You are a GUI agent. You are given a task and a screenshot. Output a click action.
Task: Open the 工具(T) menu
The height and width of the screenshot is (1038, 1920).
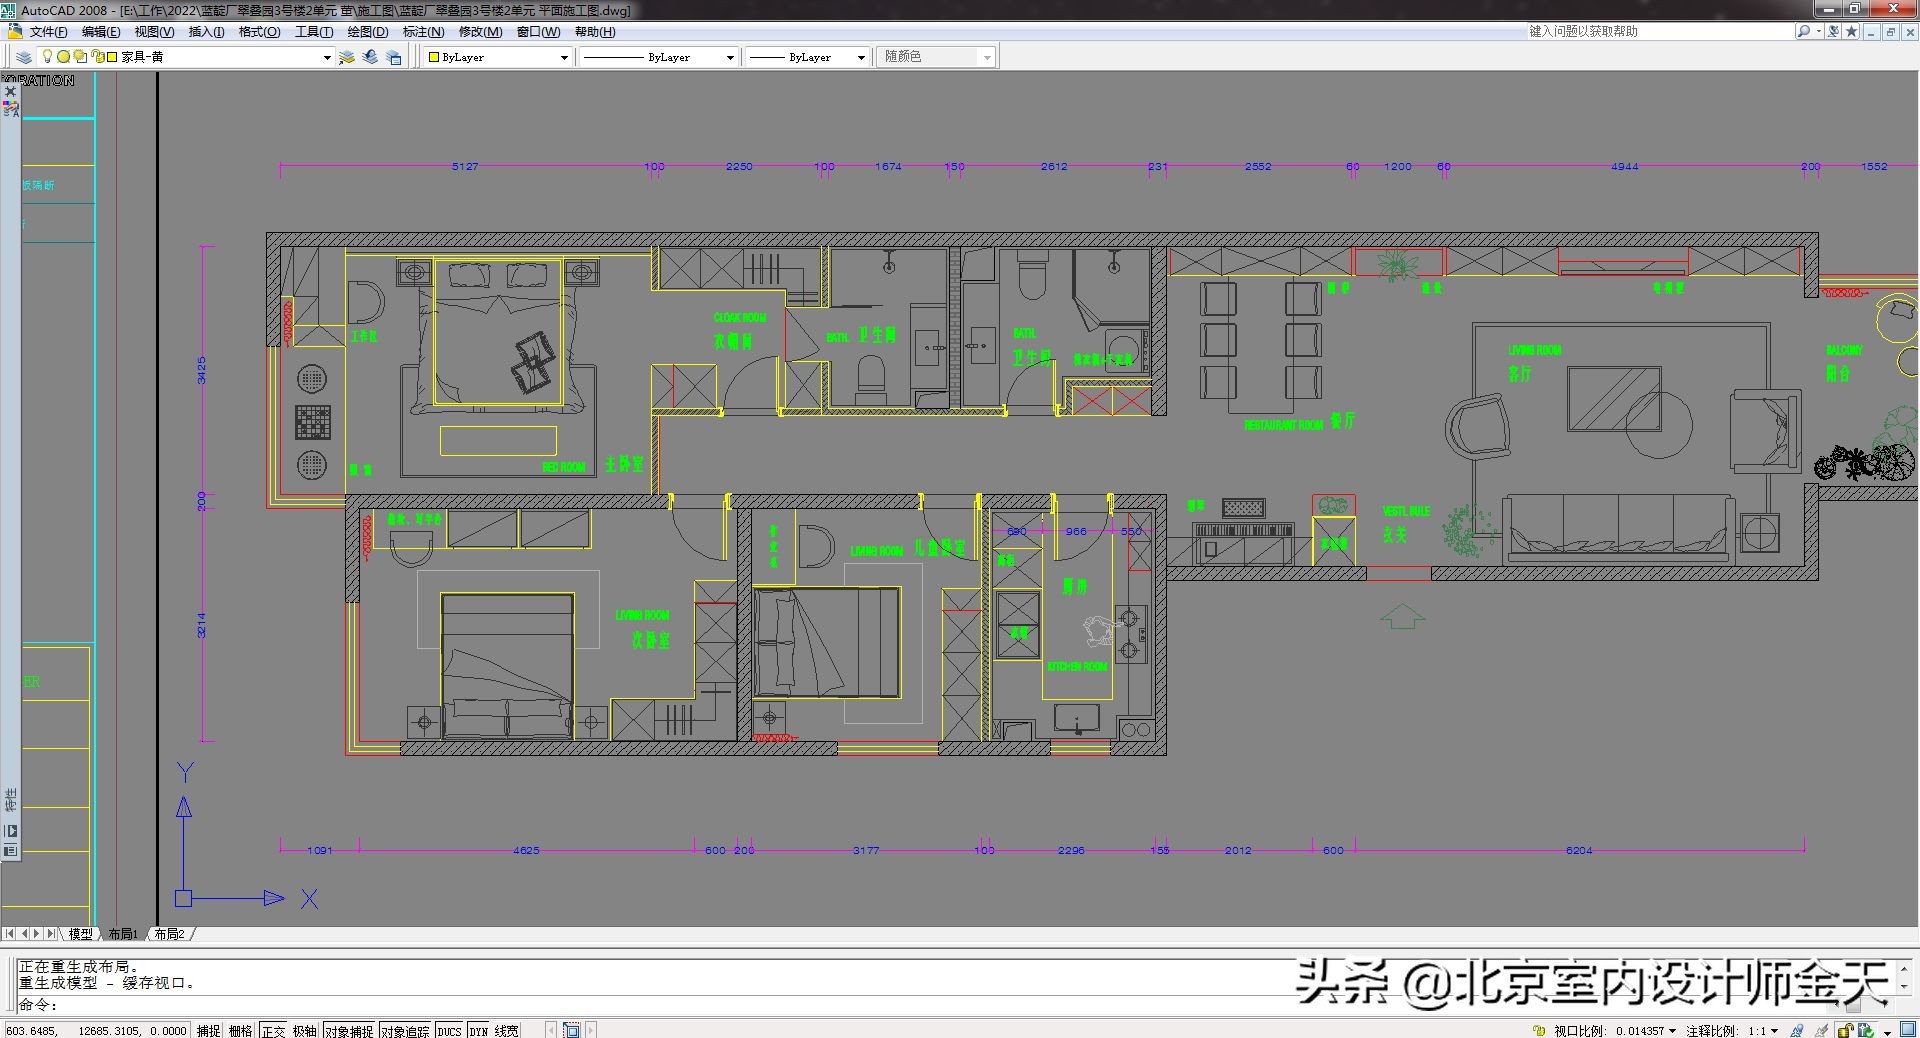tap(314, 32)
